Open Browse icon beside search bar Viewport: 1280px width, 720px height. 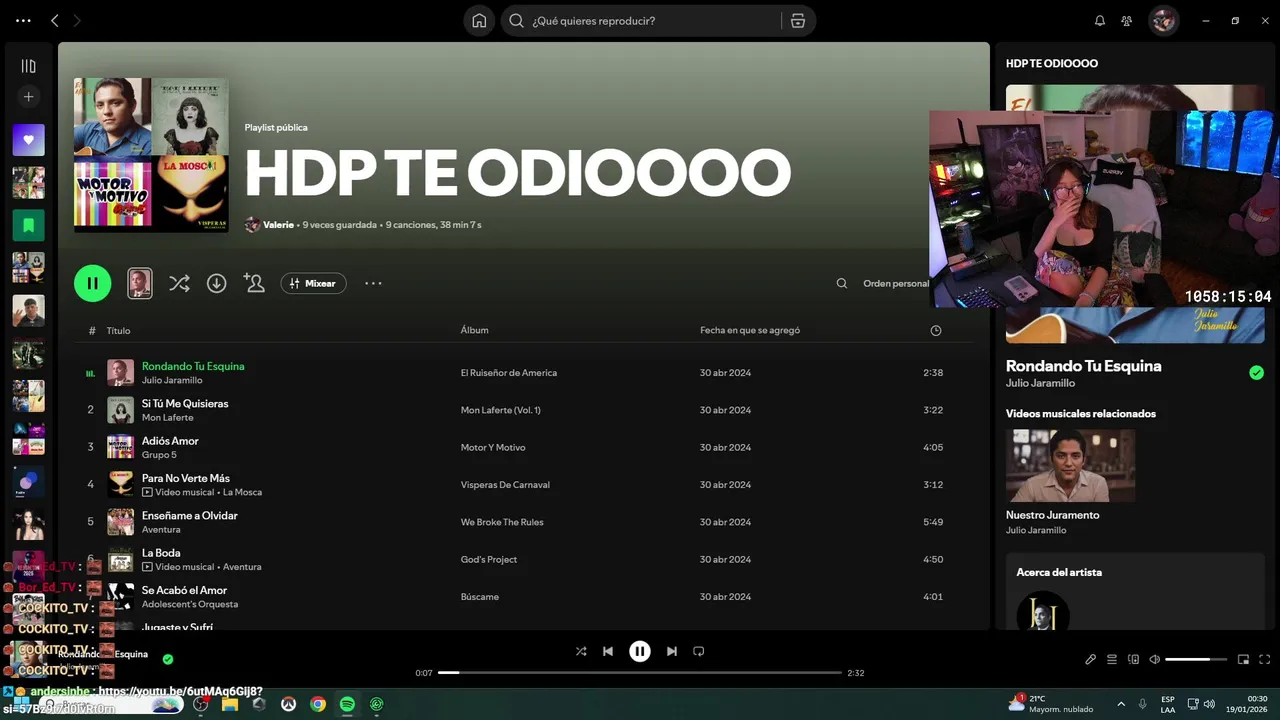(x=797, y=21)
